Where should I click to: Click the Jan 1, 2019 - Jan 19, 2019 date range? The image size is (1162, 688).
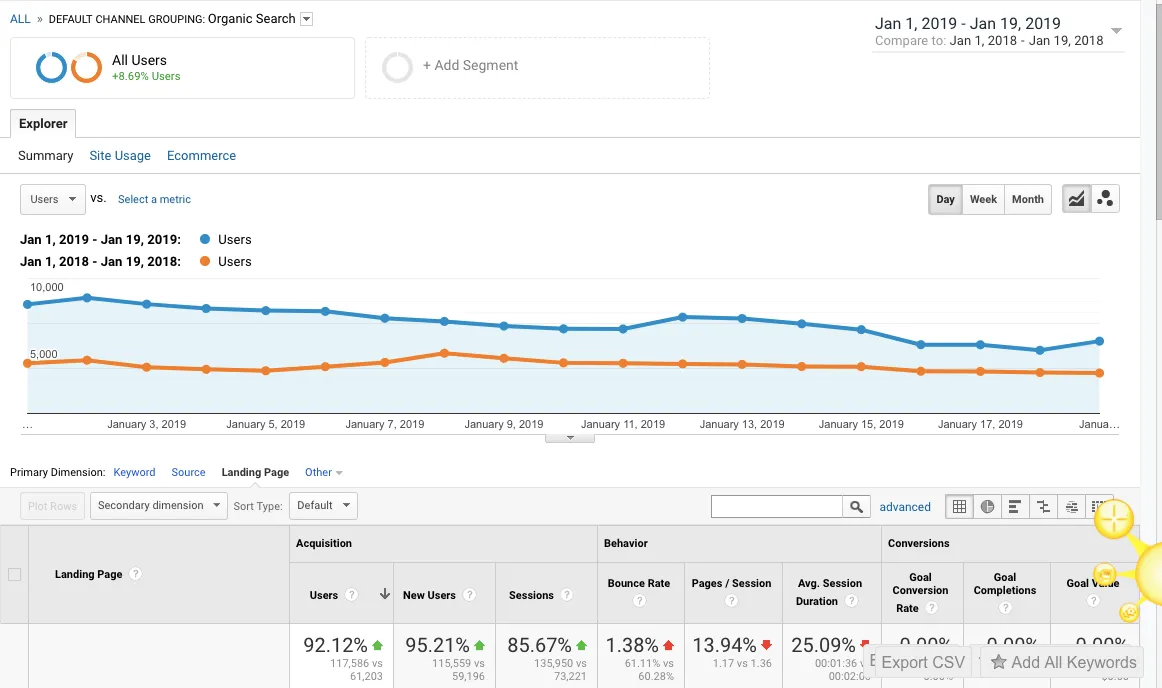967,24
